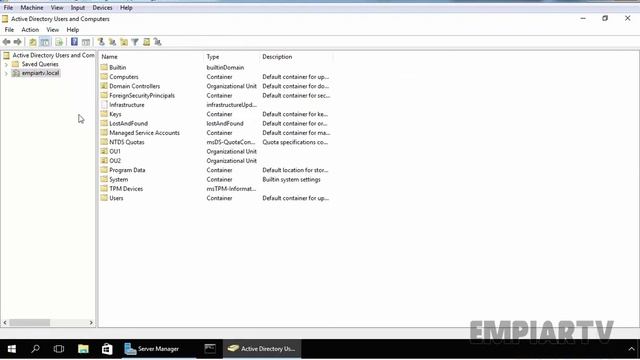Click the Users container folder icon
The image size is (640, 360).
pyautogui.click(x=104, y=198)
